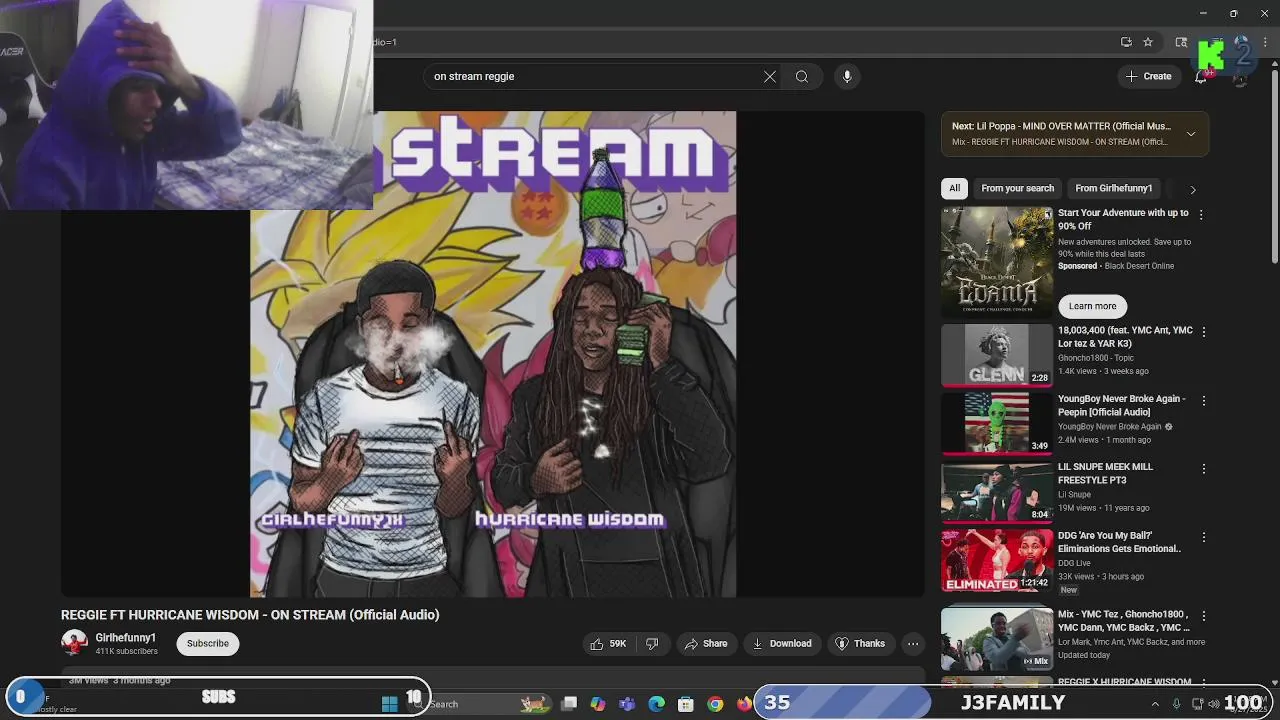This screenshot has height=720, width=1280.
Task: Open options for the Black Desert ad
Action: 1201,215
